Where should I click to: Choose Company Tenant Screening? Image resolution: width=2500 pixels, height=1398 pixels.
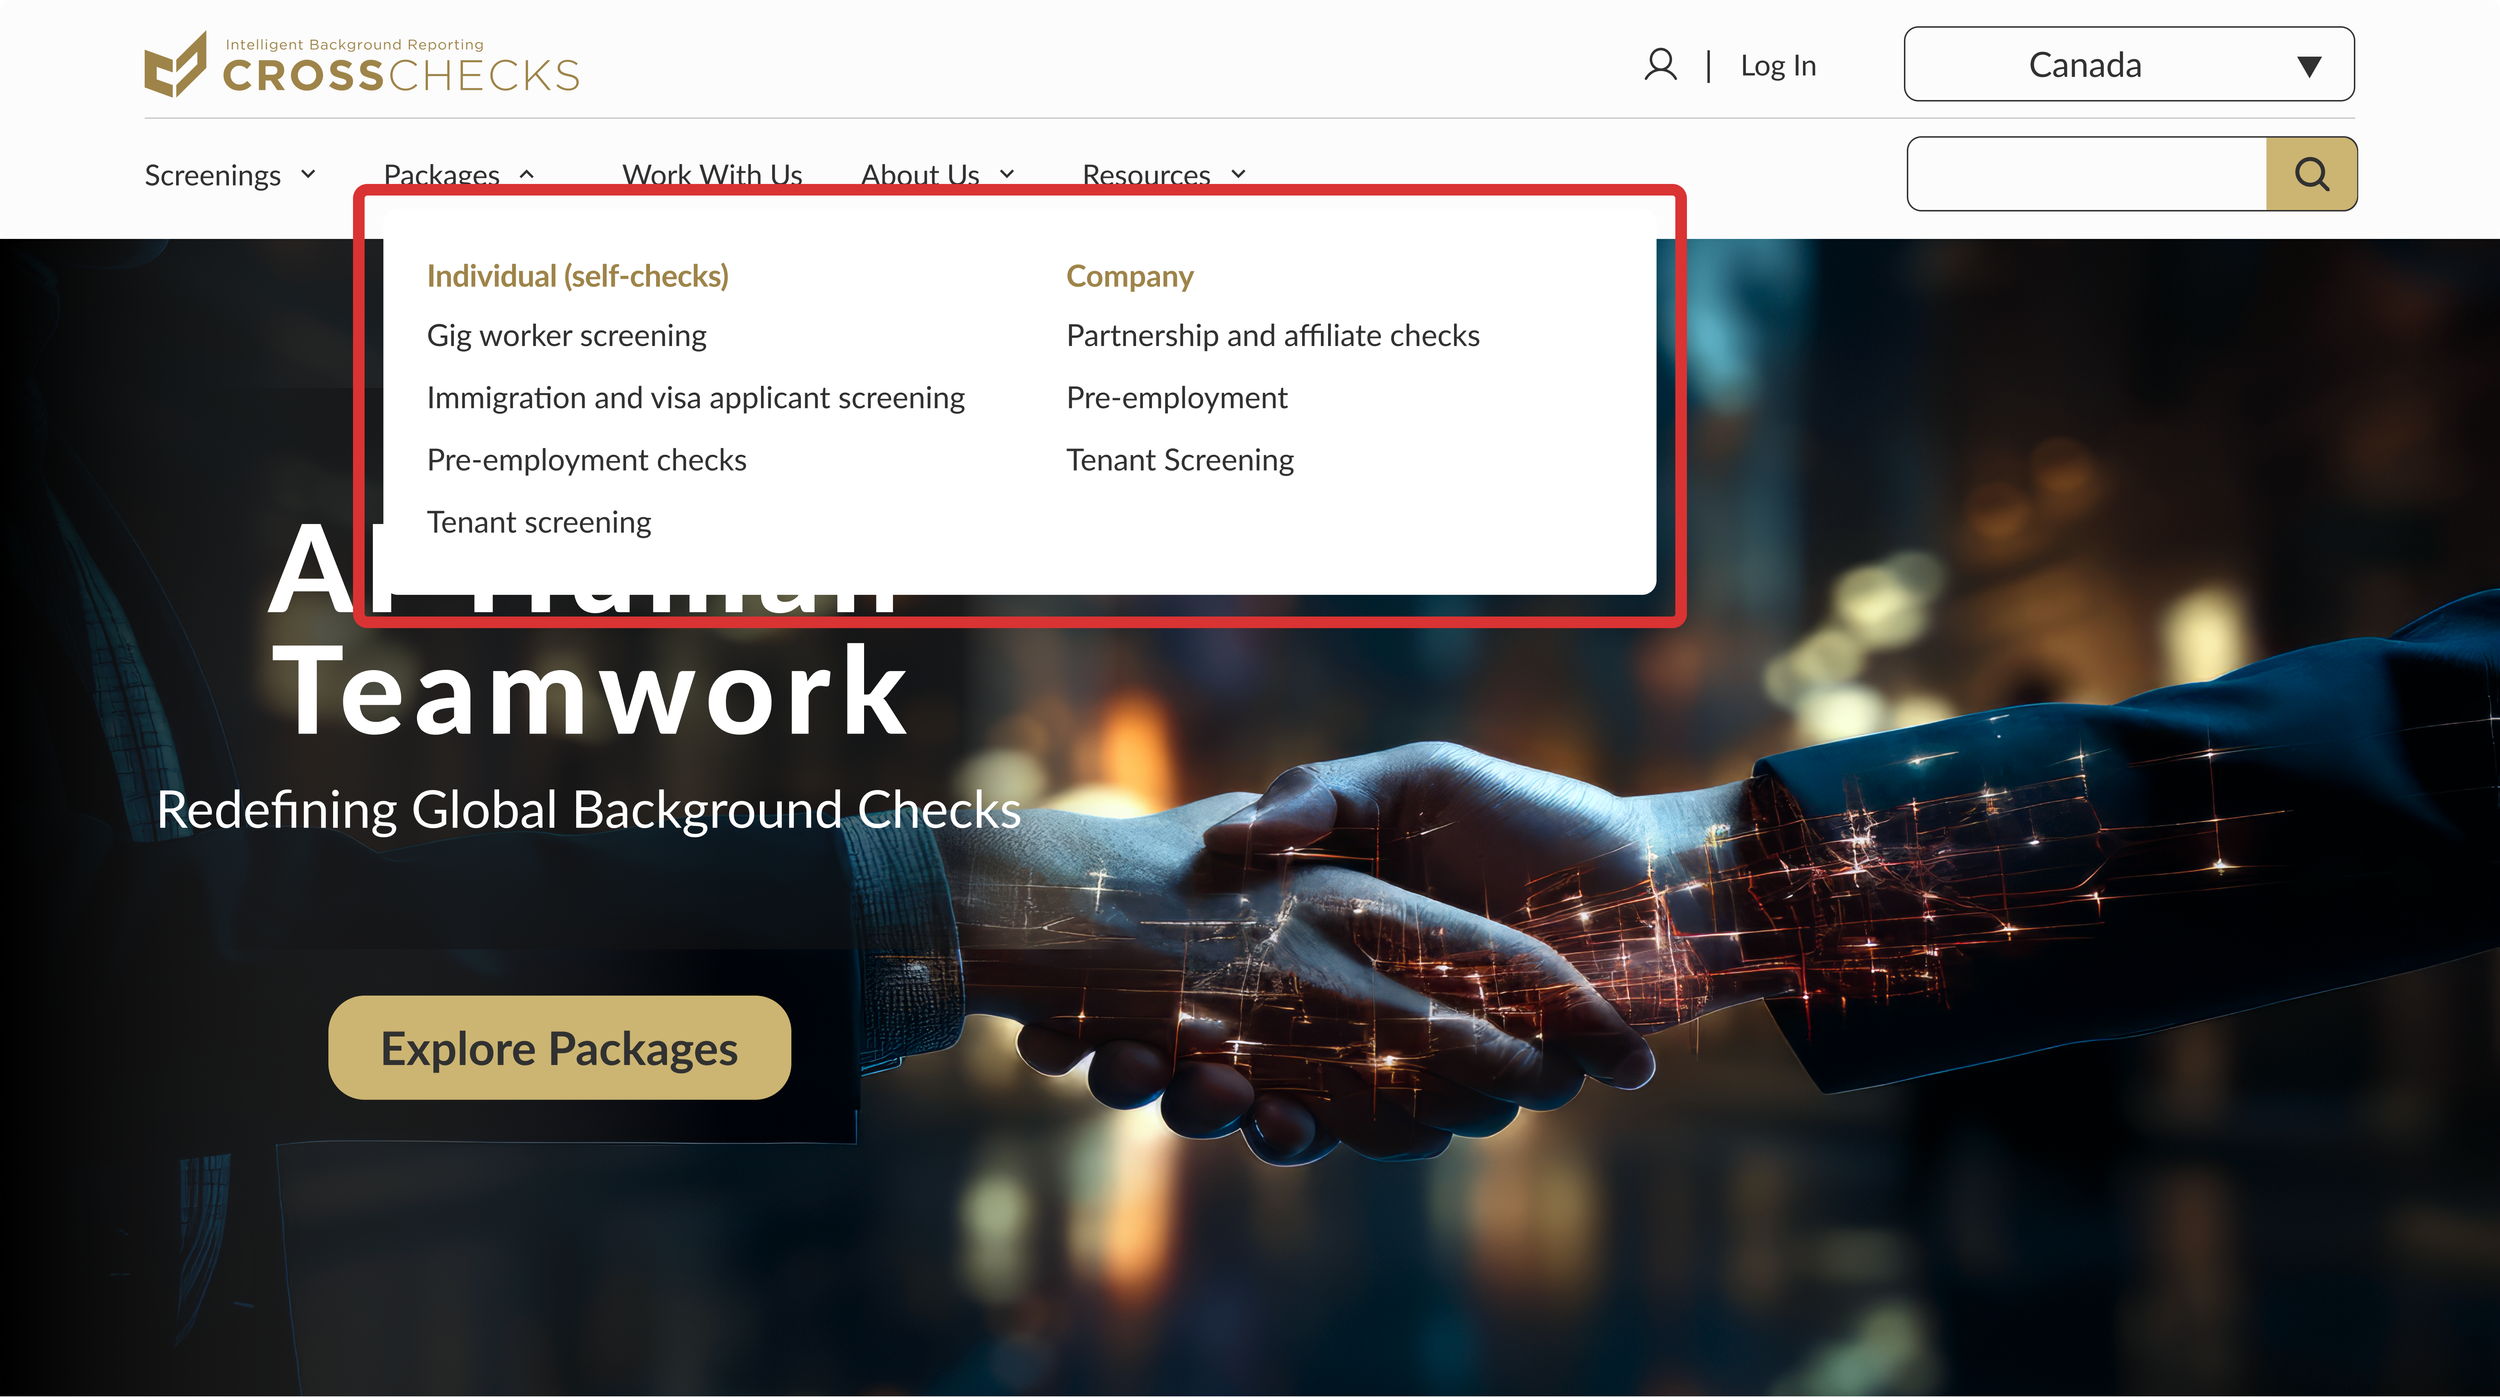coord(1179,460)
